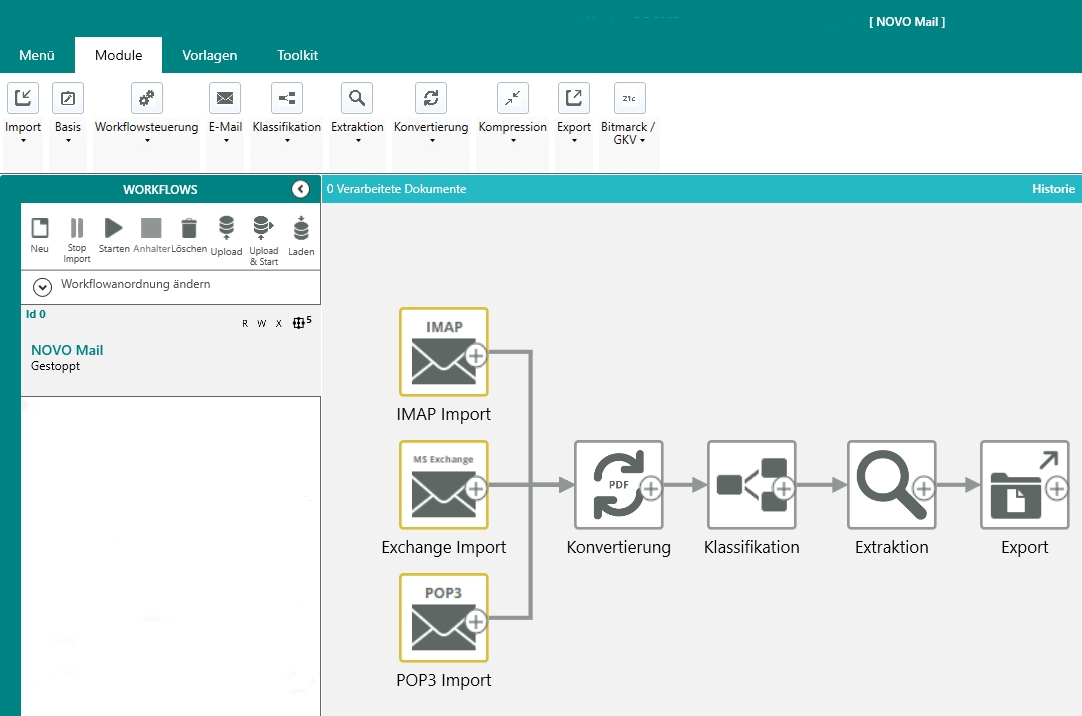Open the Basis module icon
The width and height of the screenshot is (1082, 716).
[68, 98]
